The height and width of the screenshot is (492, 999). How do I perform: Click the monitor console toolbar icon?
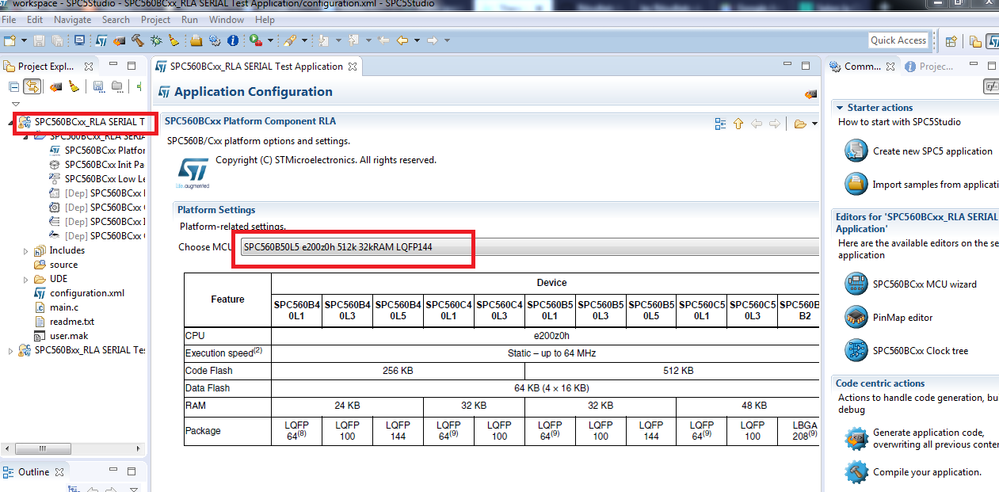click(79, 40)
